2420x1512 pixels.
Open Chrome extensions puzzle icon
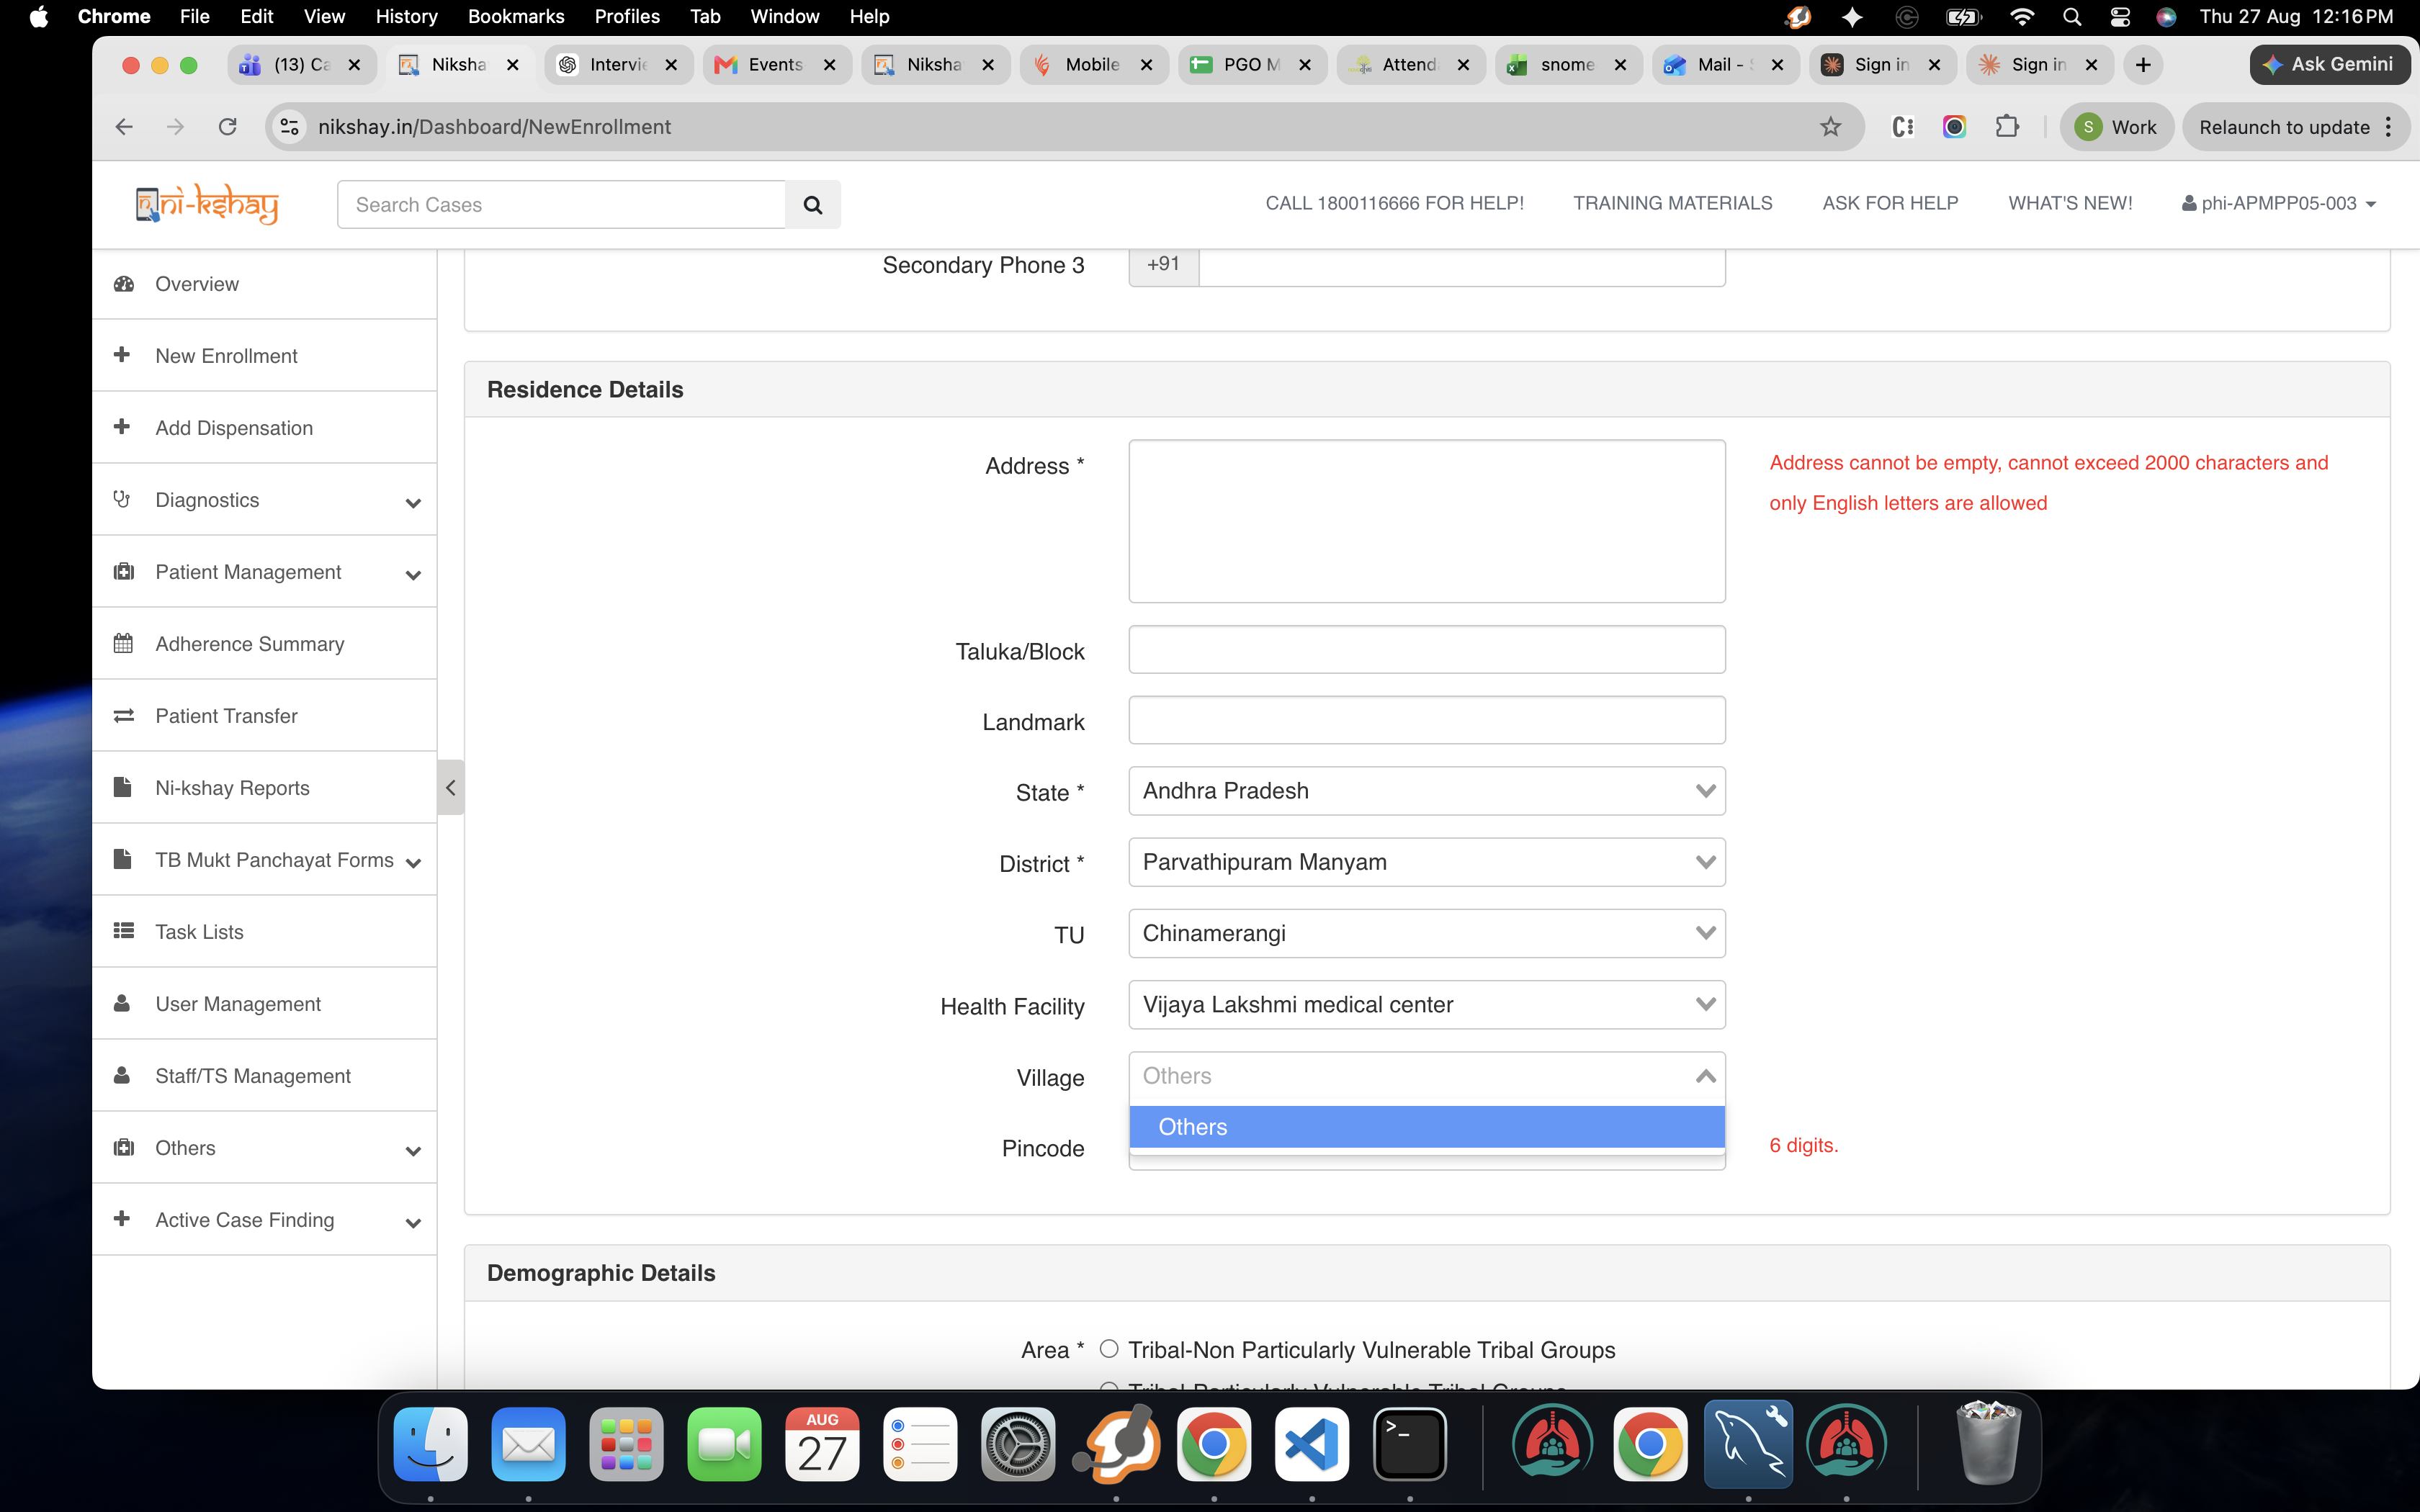pos(2007,127)
